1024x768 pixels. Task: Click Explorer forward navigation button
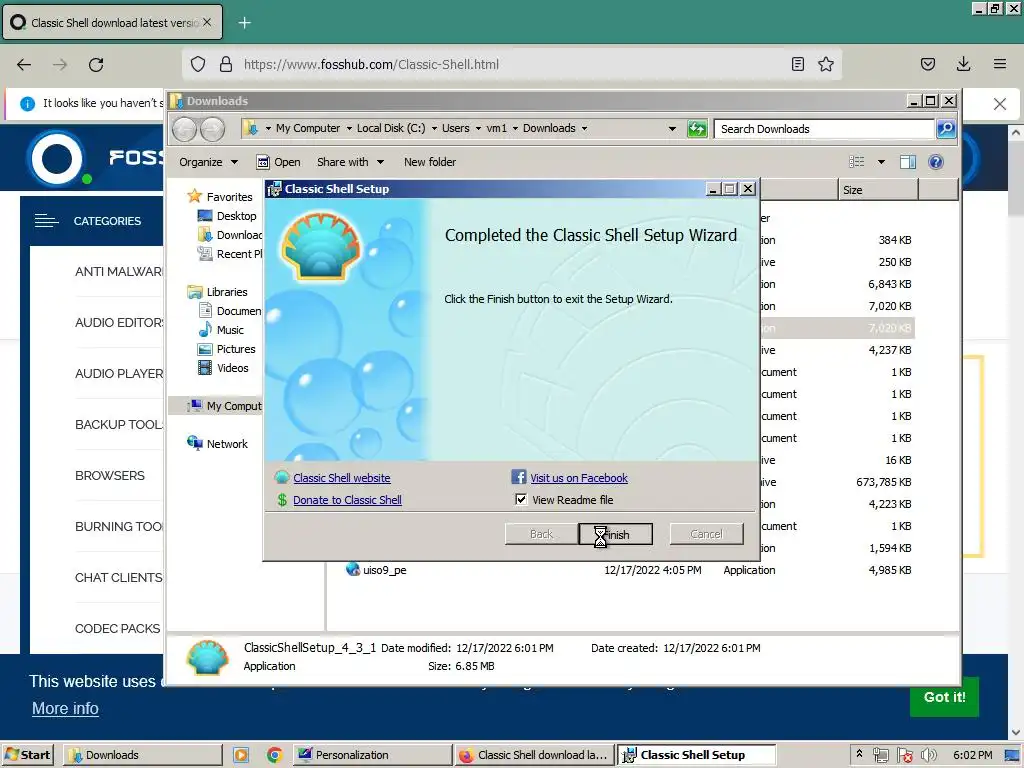pos(212,129)
